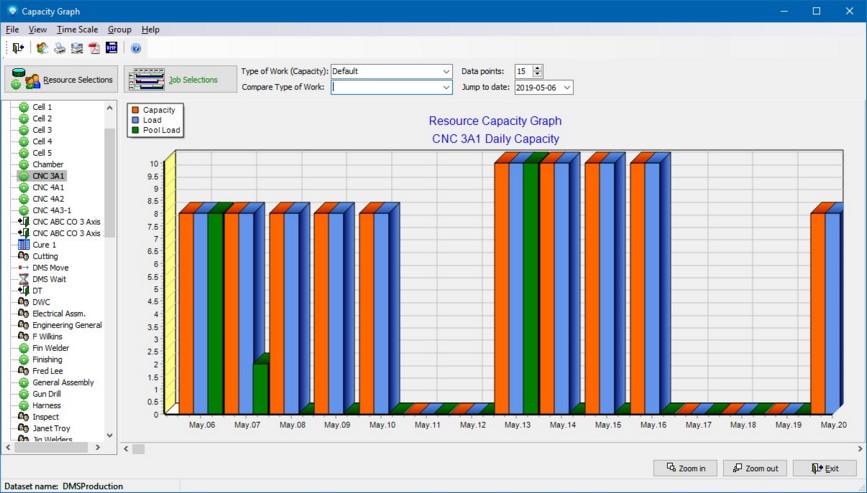Select DMS Wait in resource list
Viewport: 867px width, 493px height.
click(49, 279)
